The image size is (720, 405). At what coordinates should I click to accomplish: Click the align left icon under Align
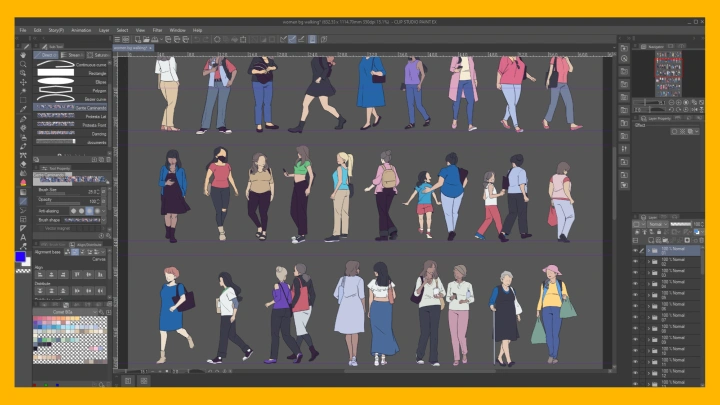click(40, 275)
